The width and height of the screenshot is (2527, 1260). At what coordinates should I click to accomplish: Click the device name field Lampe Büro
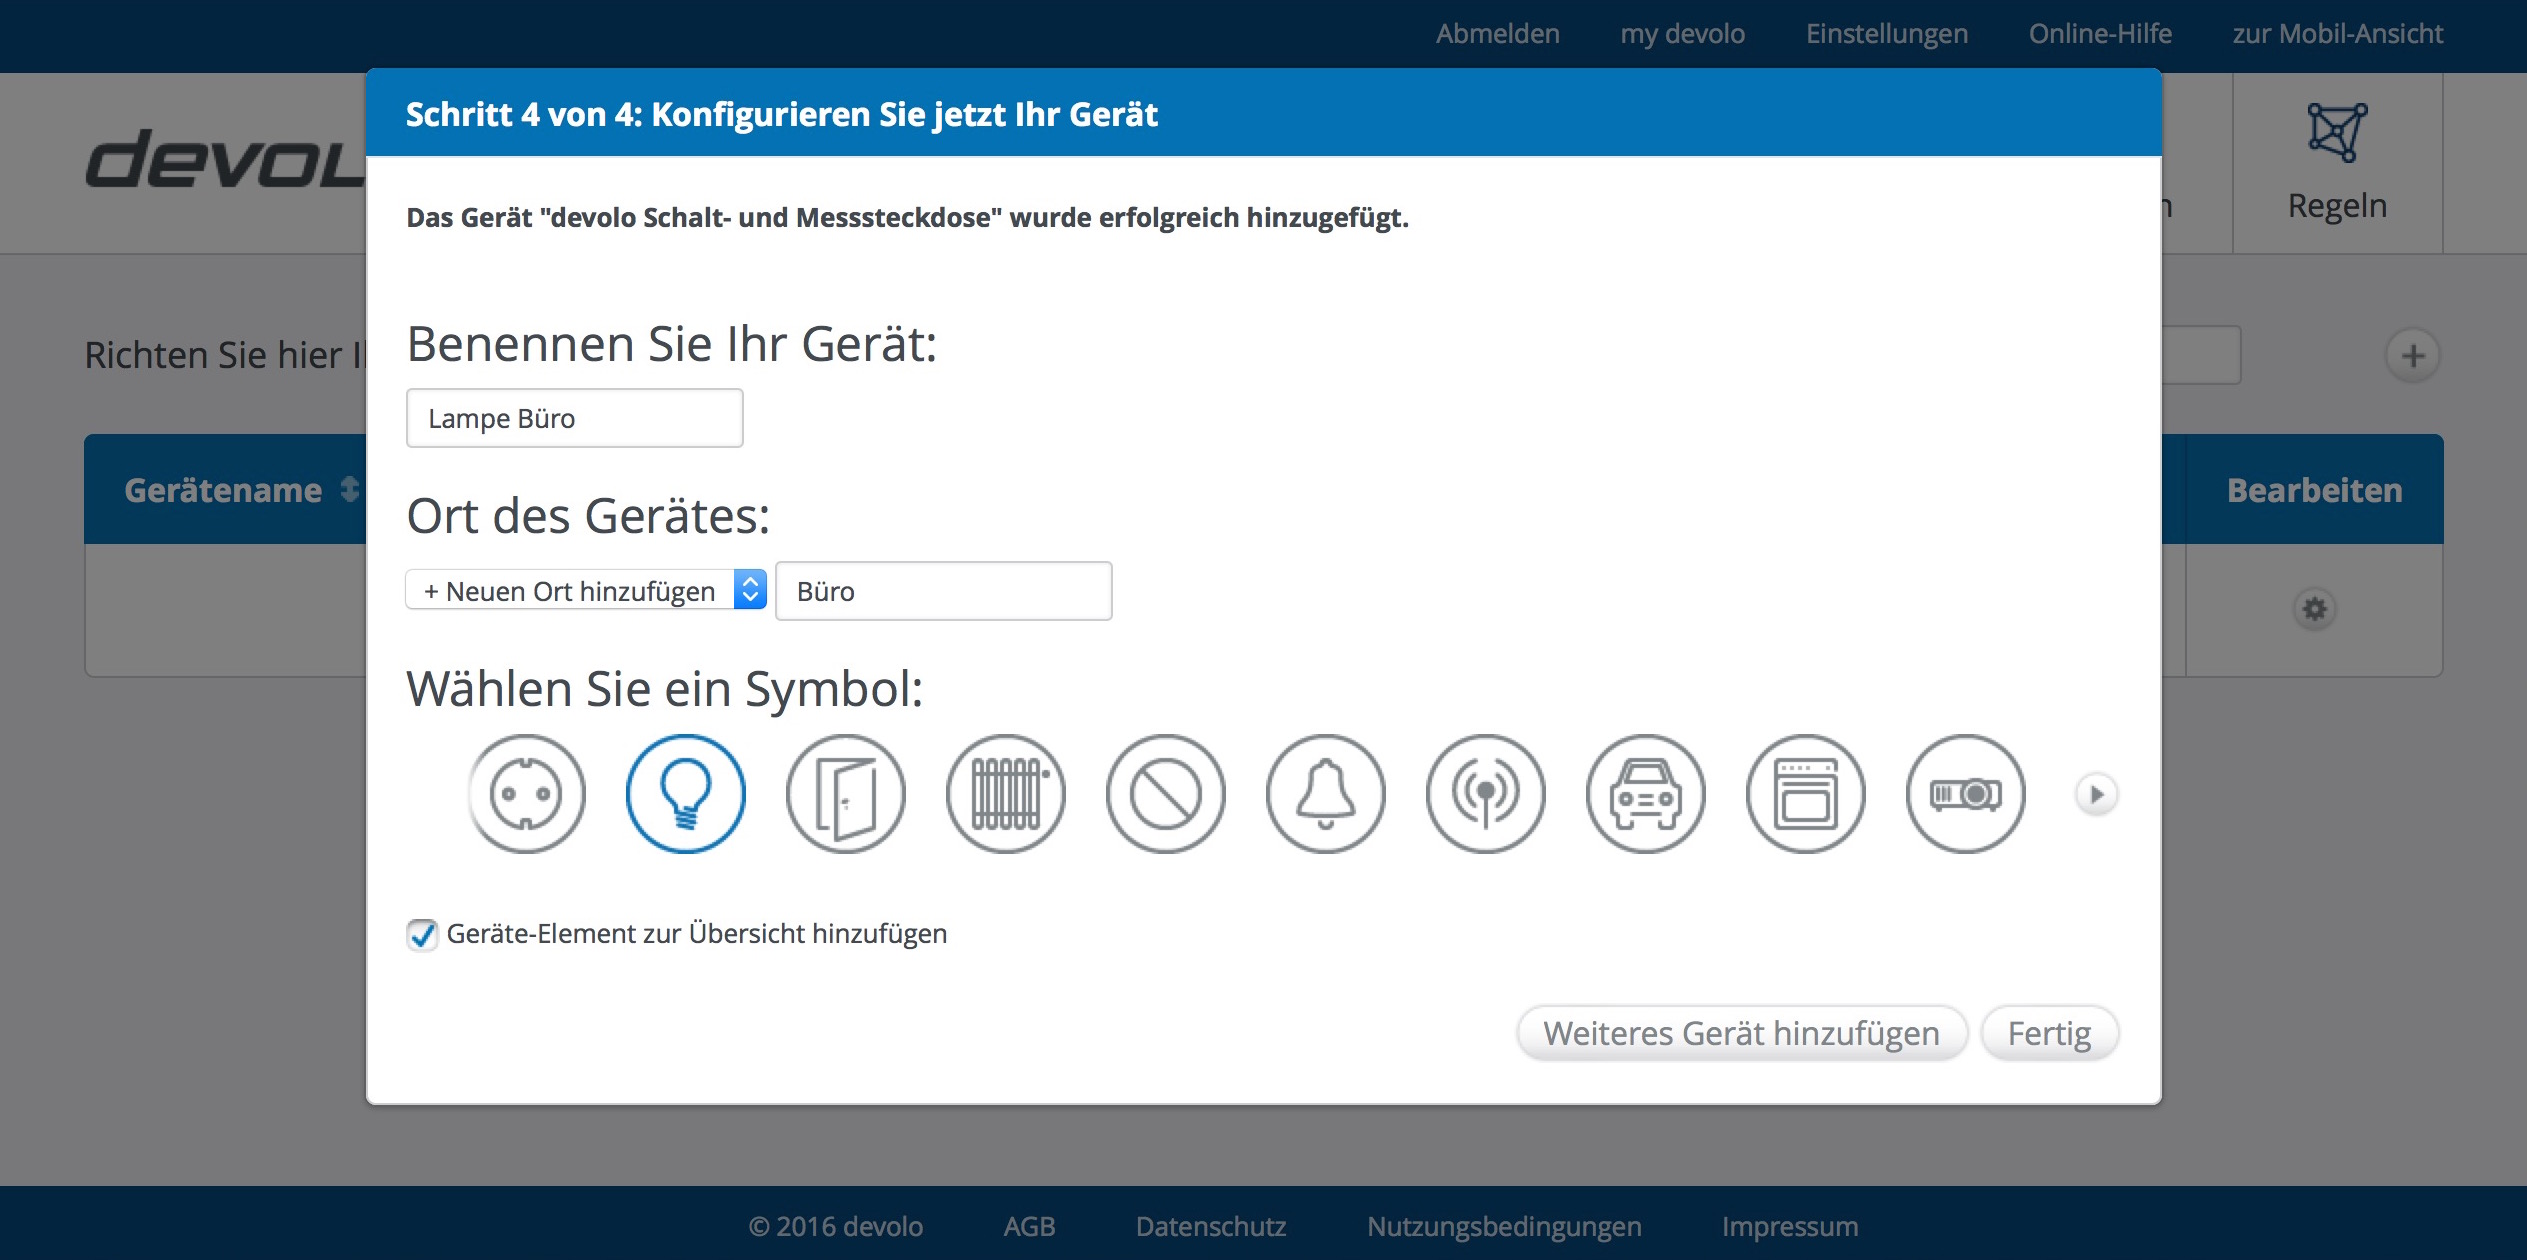575,418
